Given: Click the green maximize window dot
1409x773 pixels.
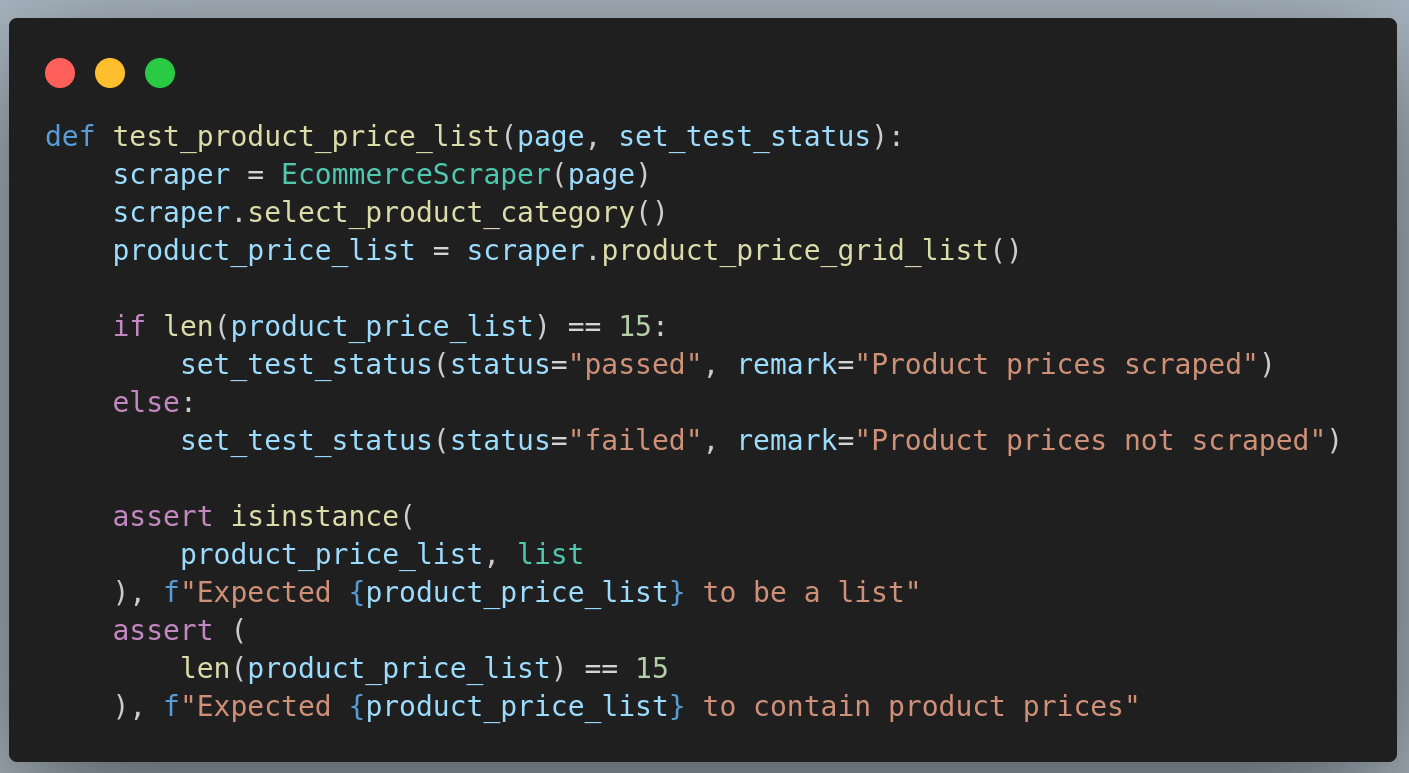Looking at the screenshot, I should point(160,72).
